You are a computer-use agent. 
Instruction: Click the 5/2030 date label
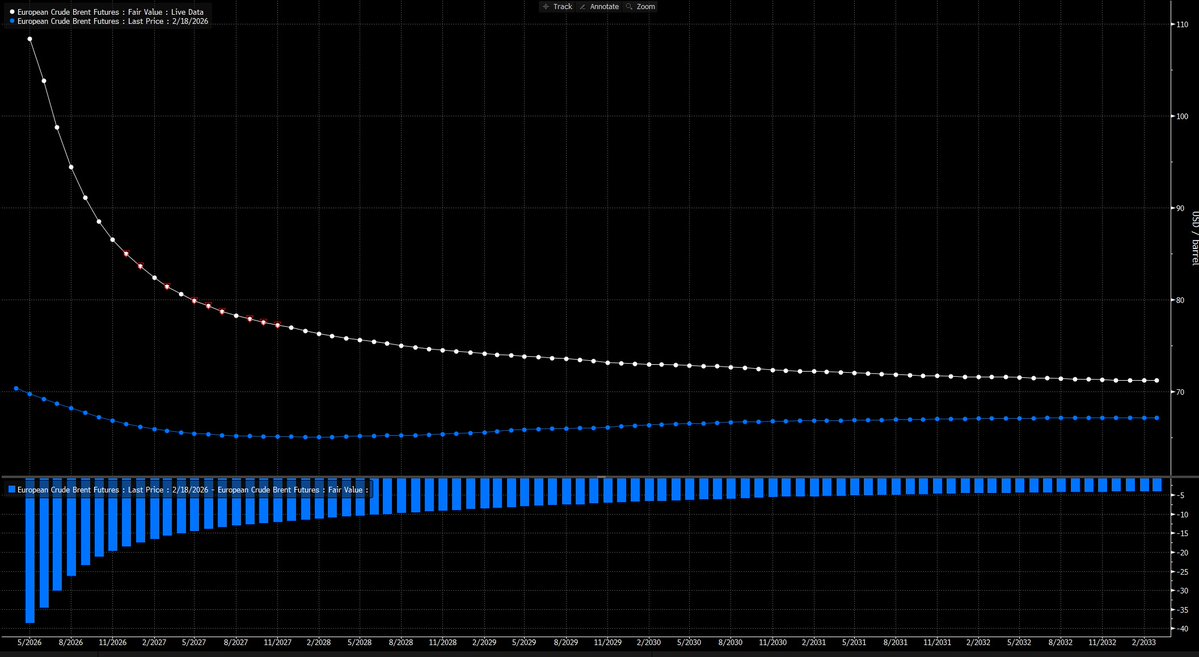tap(689, 644)
